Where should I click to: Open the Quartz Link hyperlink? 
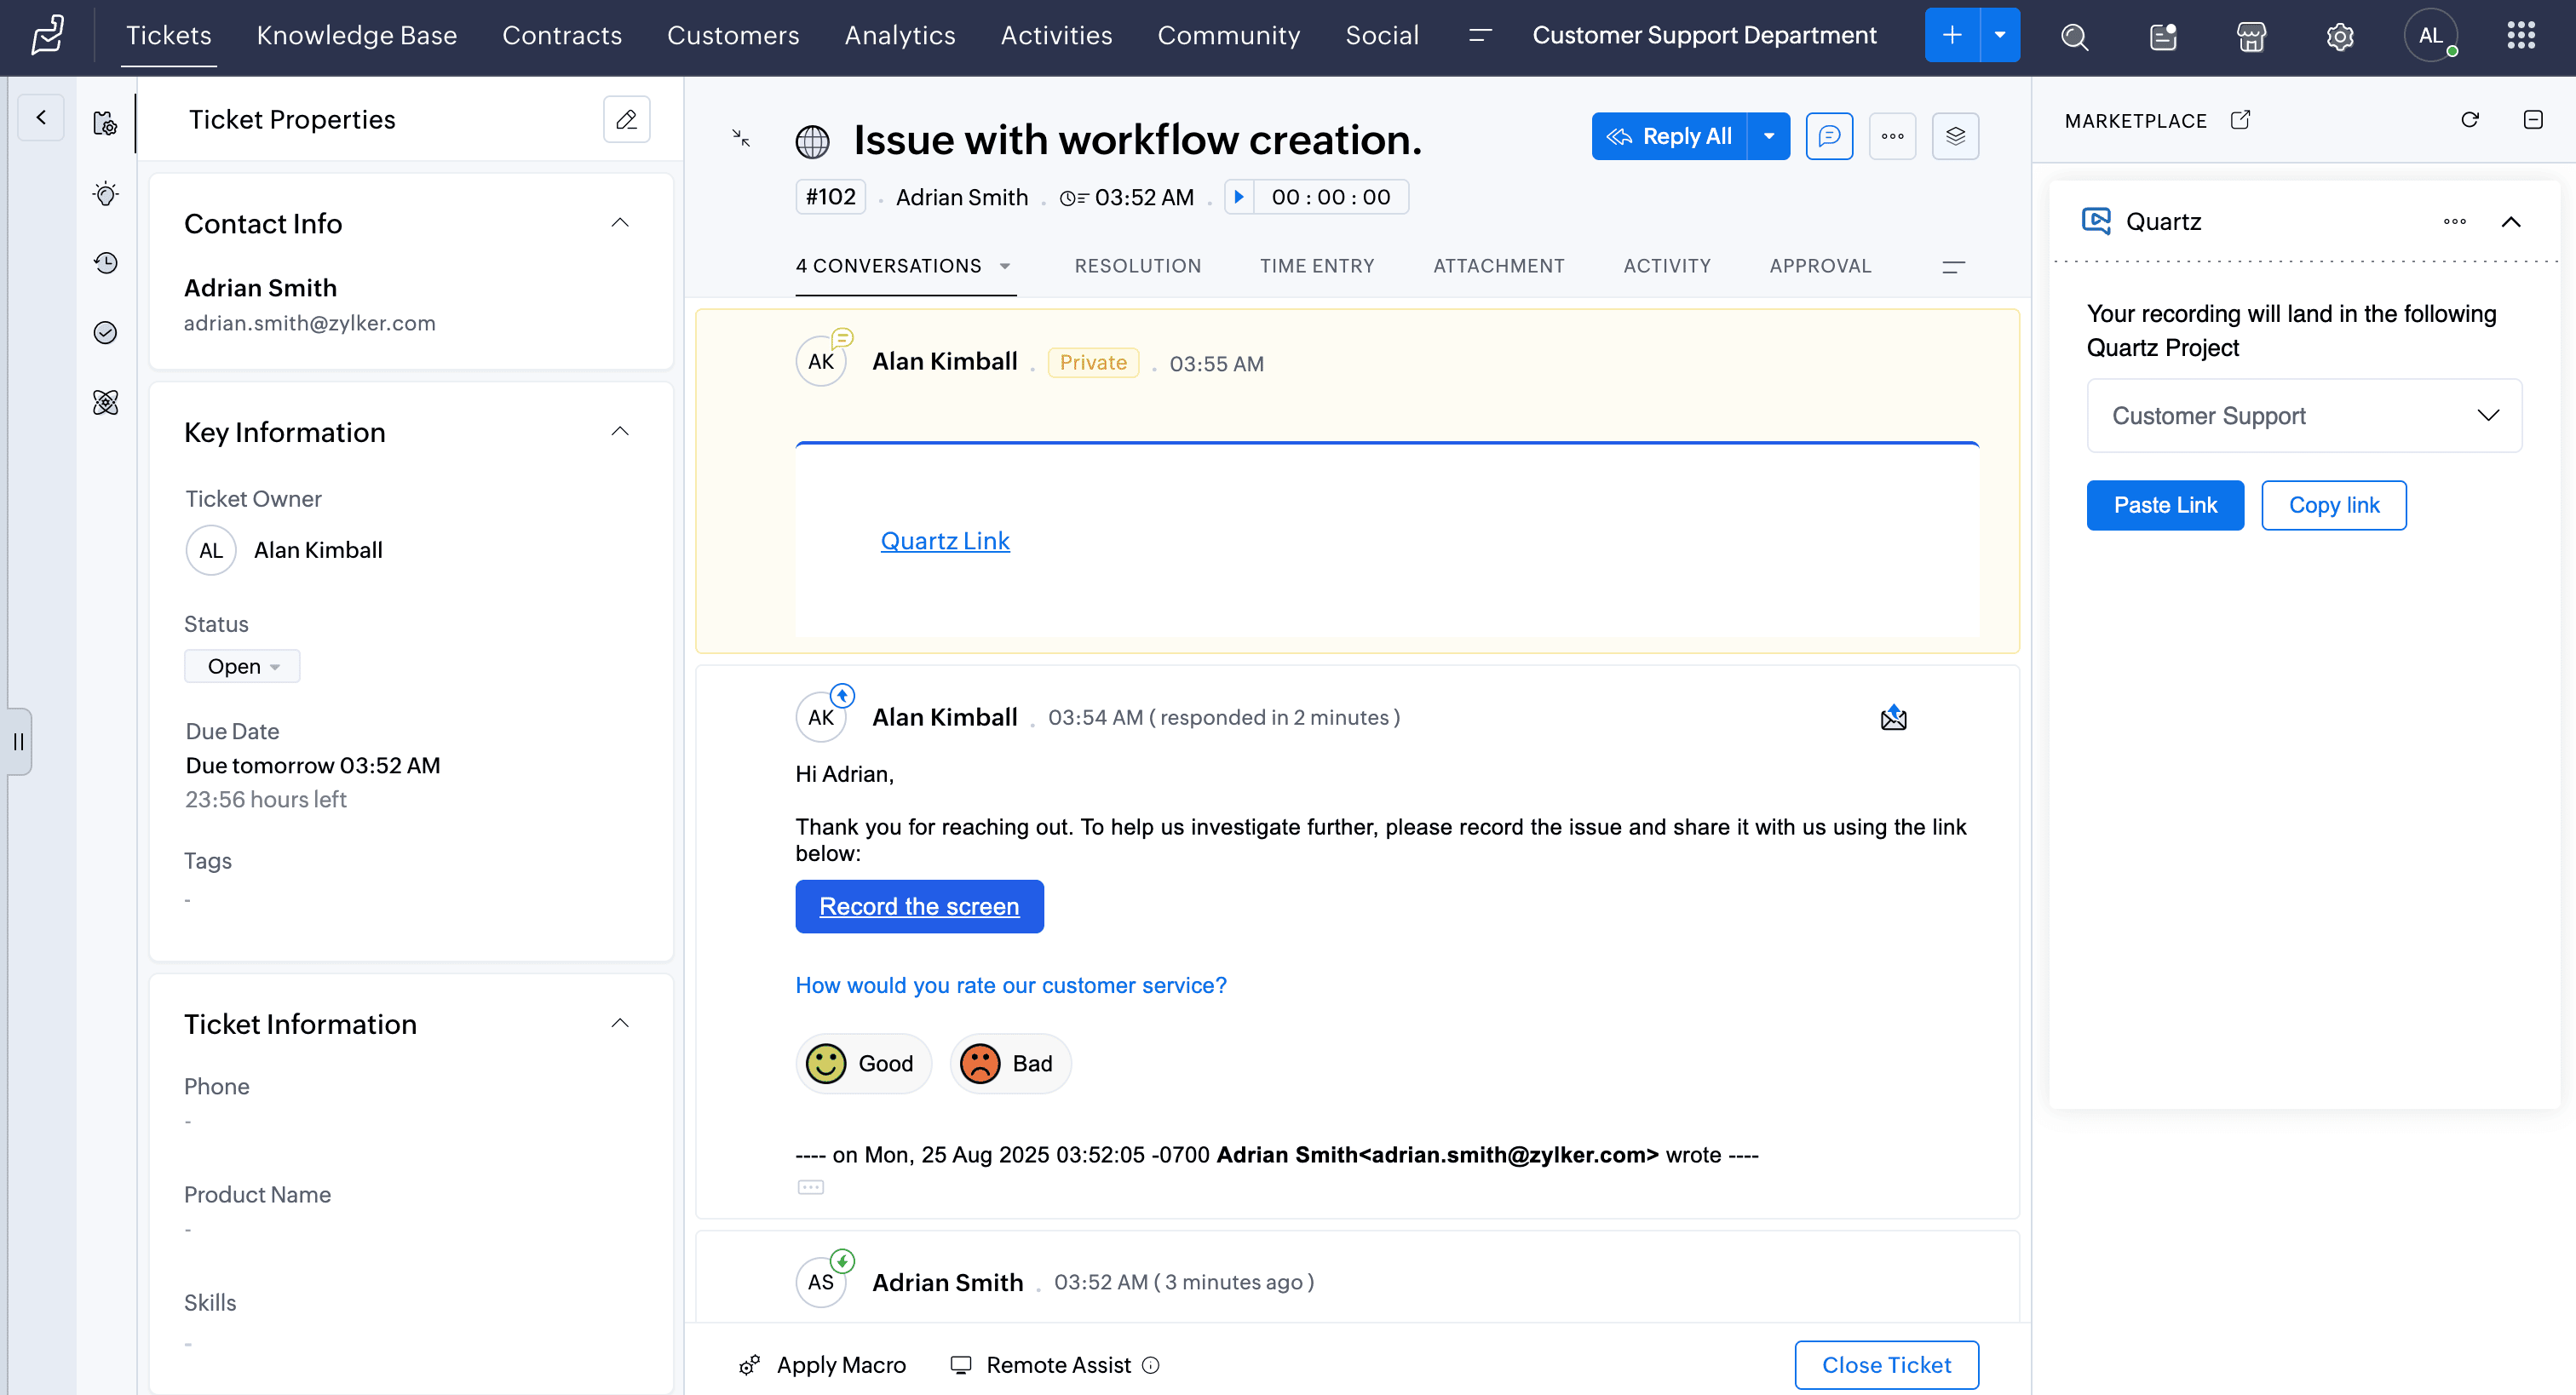pos(944,541)
